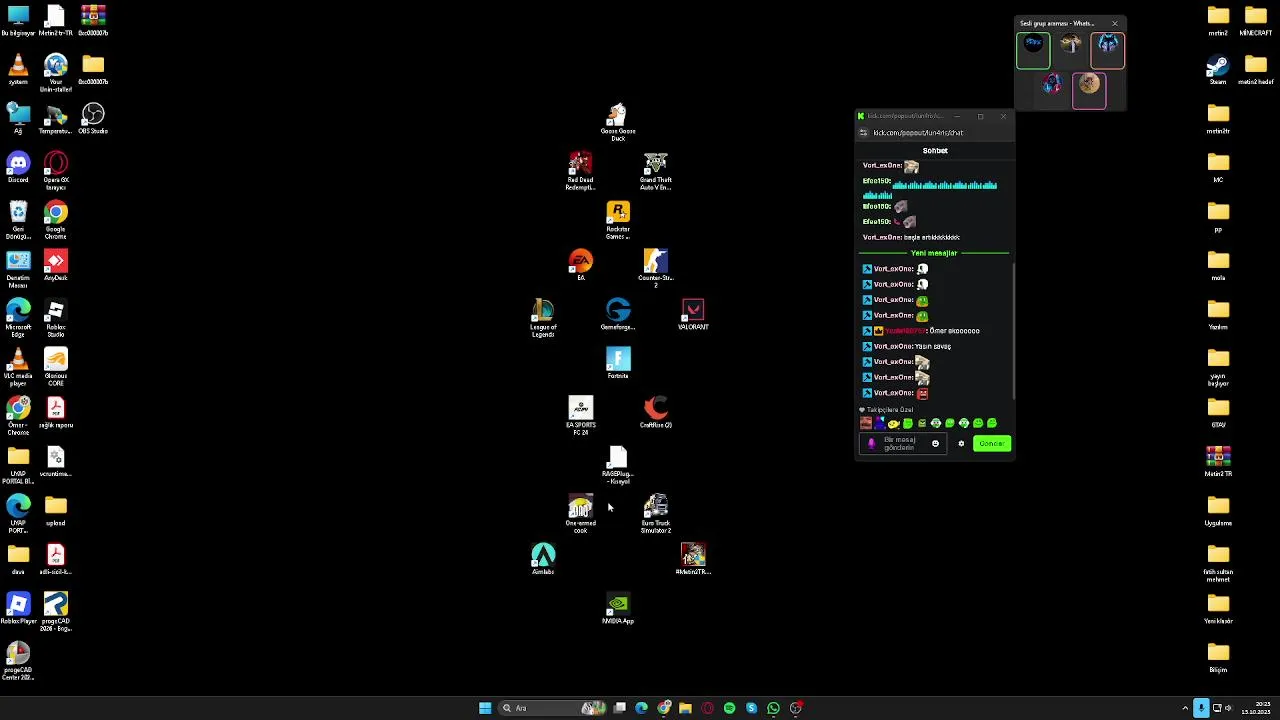Screen dimensions: 1280x720
Task: Launch Opera GX browser shortcut
Action: pyautogui.click(x=56, y=170)
